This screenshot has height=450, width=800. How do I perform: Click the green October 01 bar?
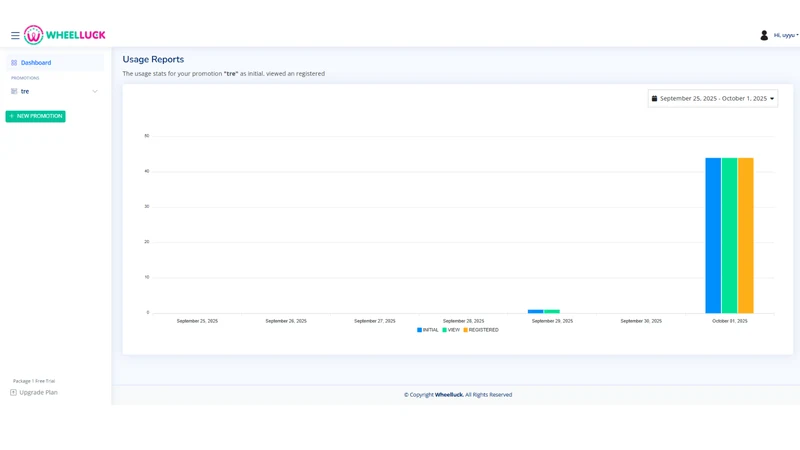pyautogui.click(x=730, y=235)
